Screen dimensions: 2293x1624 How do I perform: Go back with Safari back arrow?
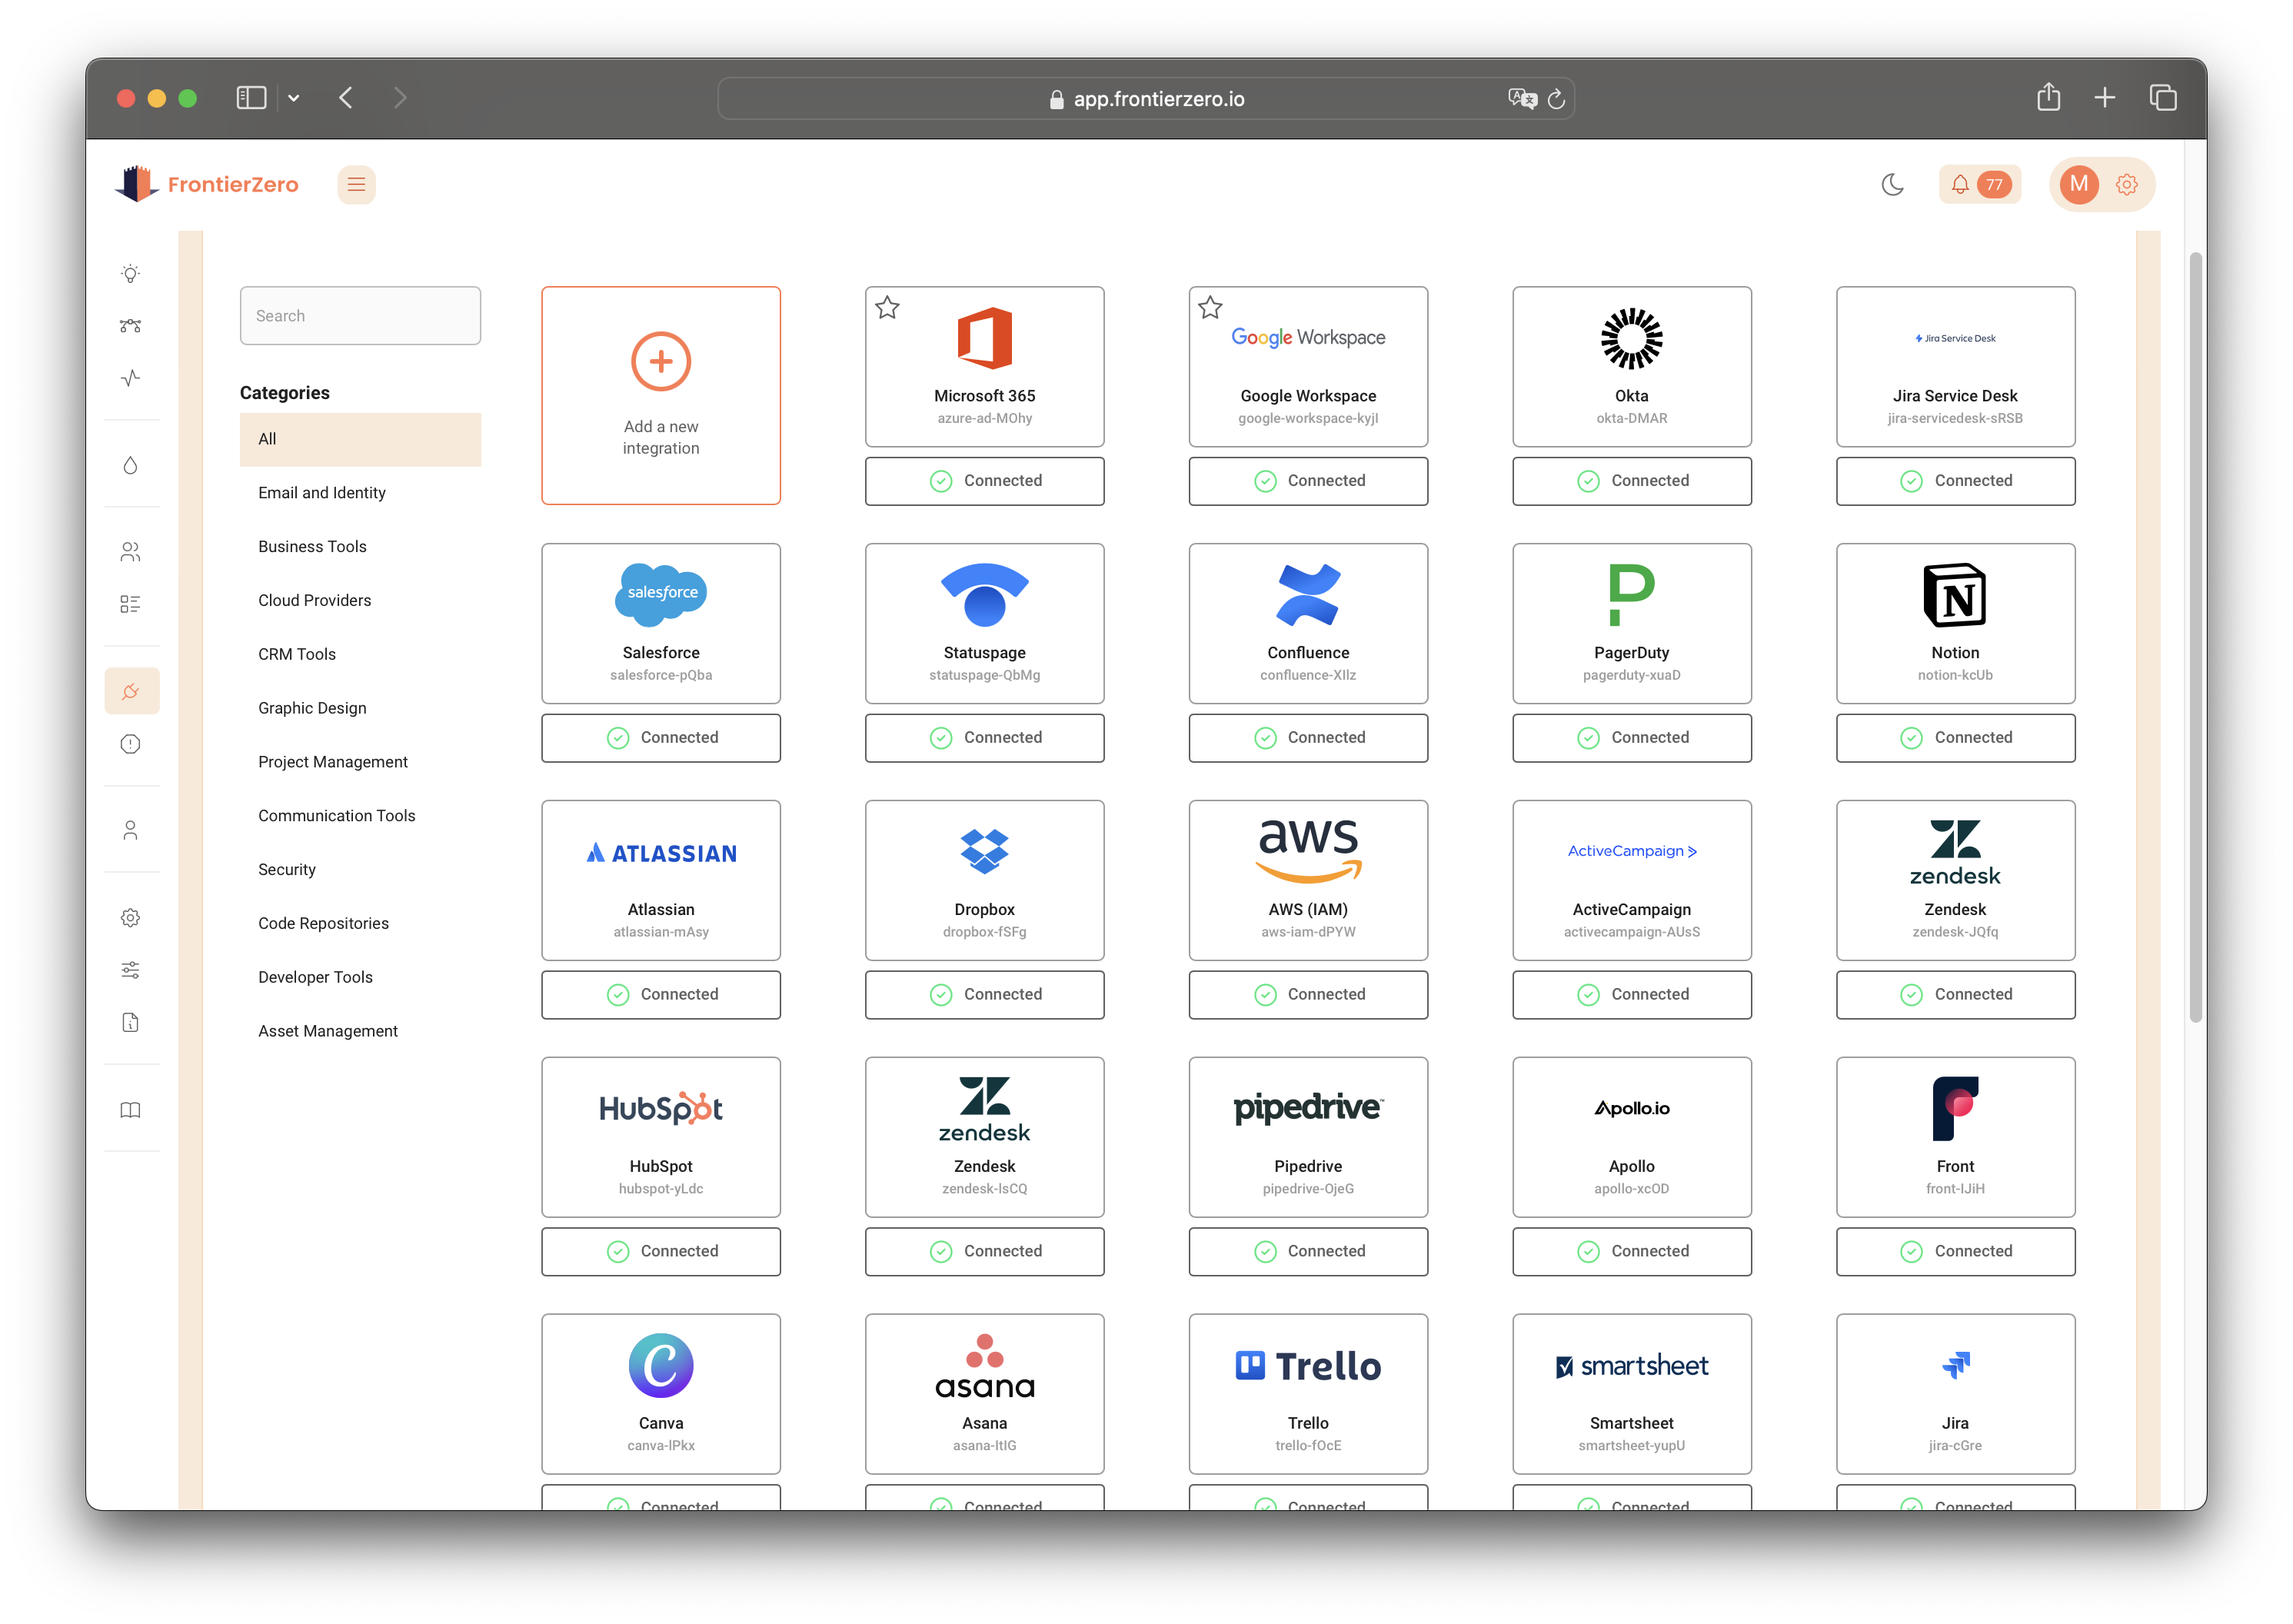click(346, 98)
